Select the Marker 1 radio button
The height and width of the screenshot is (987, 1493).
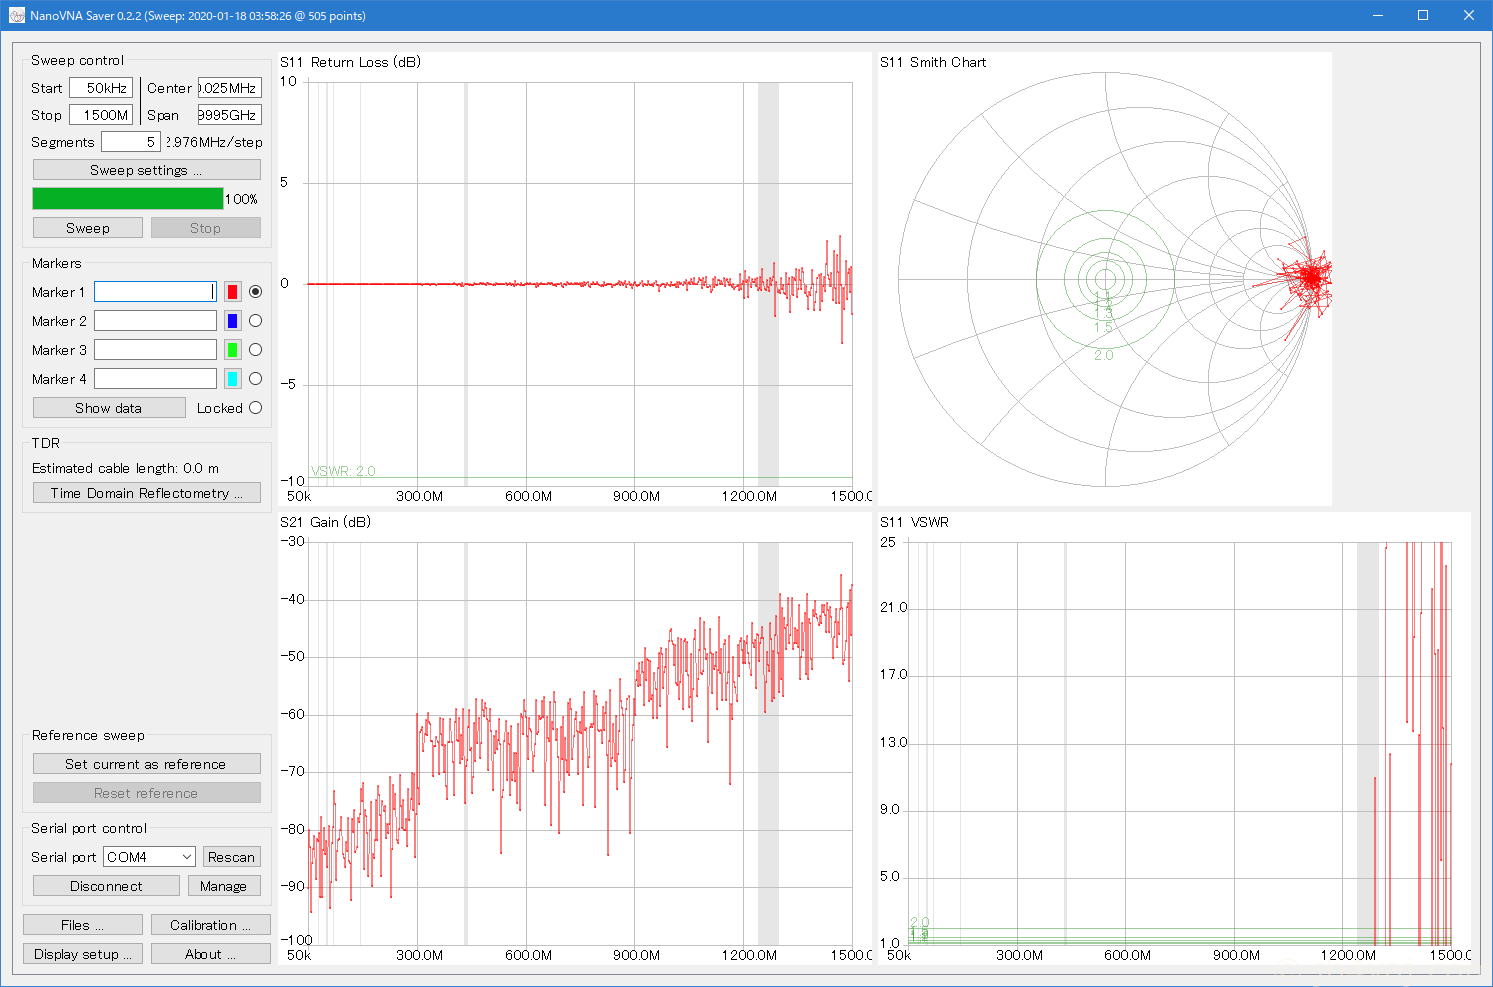[x=256, y=292]
